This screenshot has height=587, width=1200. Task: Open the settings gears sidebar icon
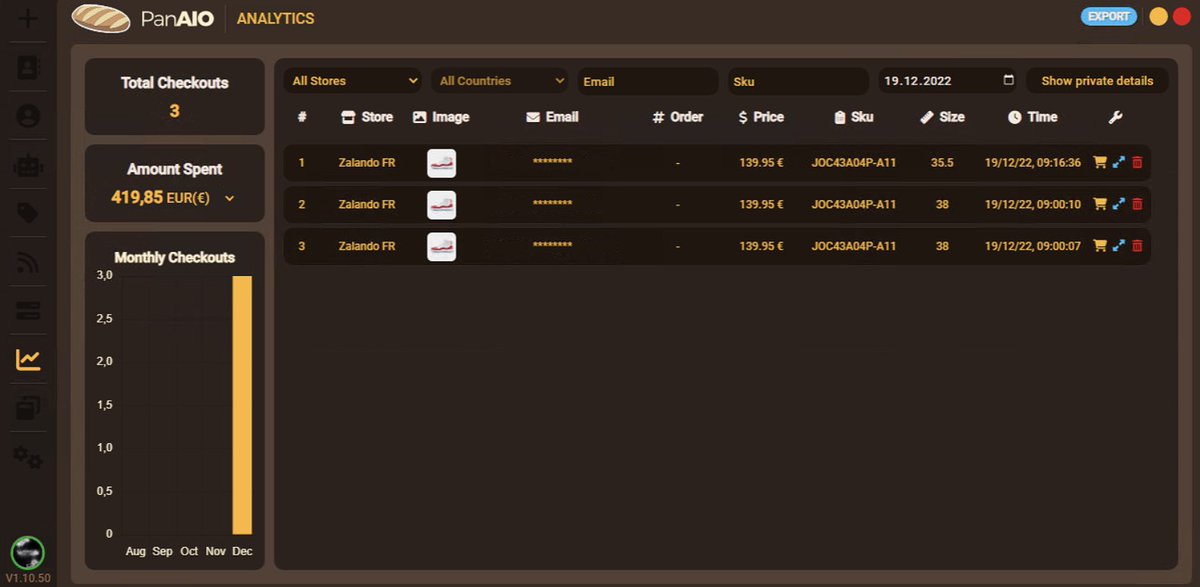coord(28,458)
